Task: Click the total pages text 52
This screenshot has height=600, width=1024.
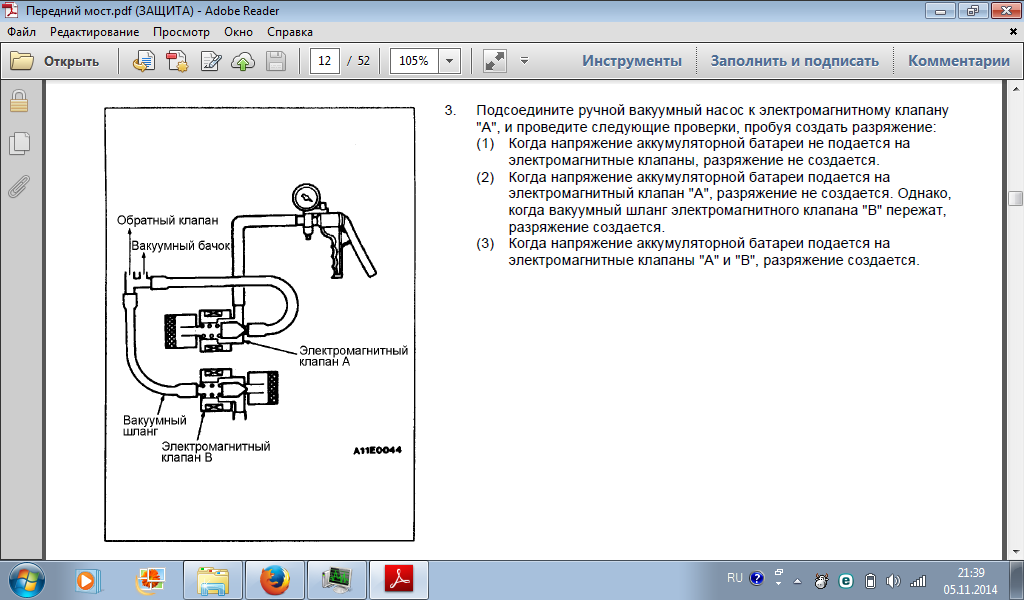Action: pyautogui.click(x=364, y=61)
